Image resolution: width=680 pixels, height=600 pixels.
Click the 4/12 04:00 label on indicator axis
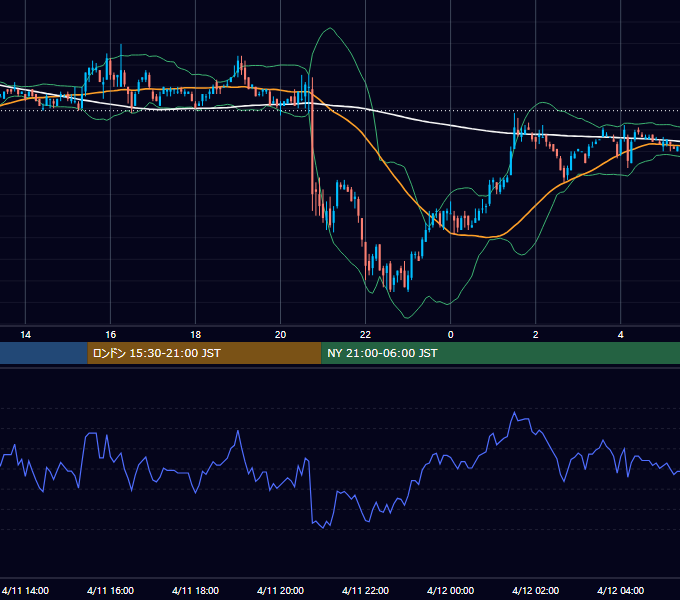(620, 590)
